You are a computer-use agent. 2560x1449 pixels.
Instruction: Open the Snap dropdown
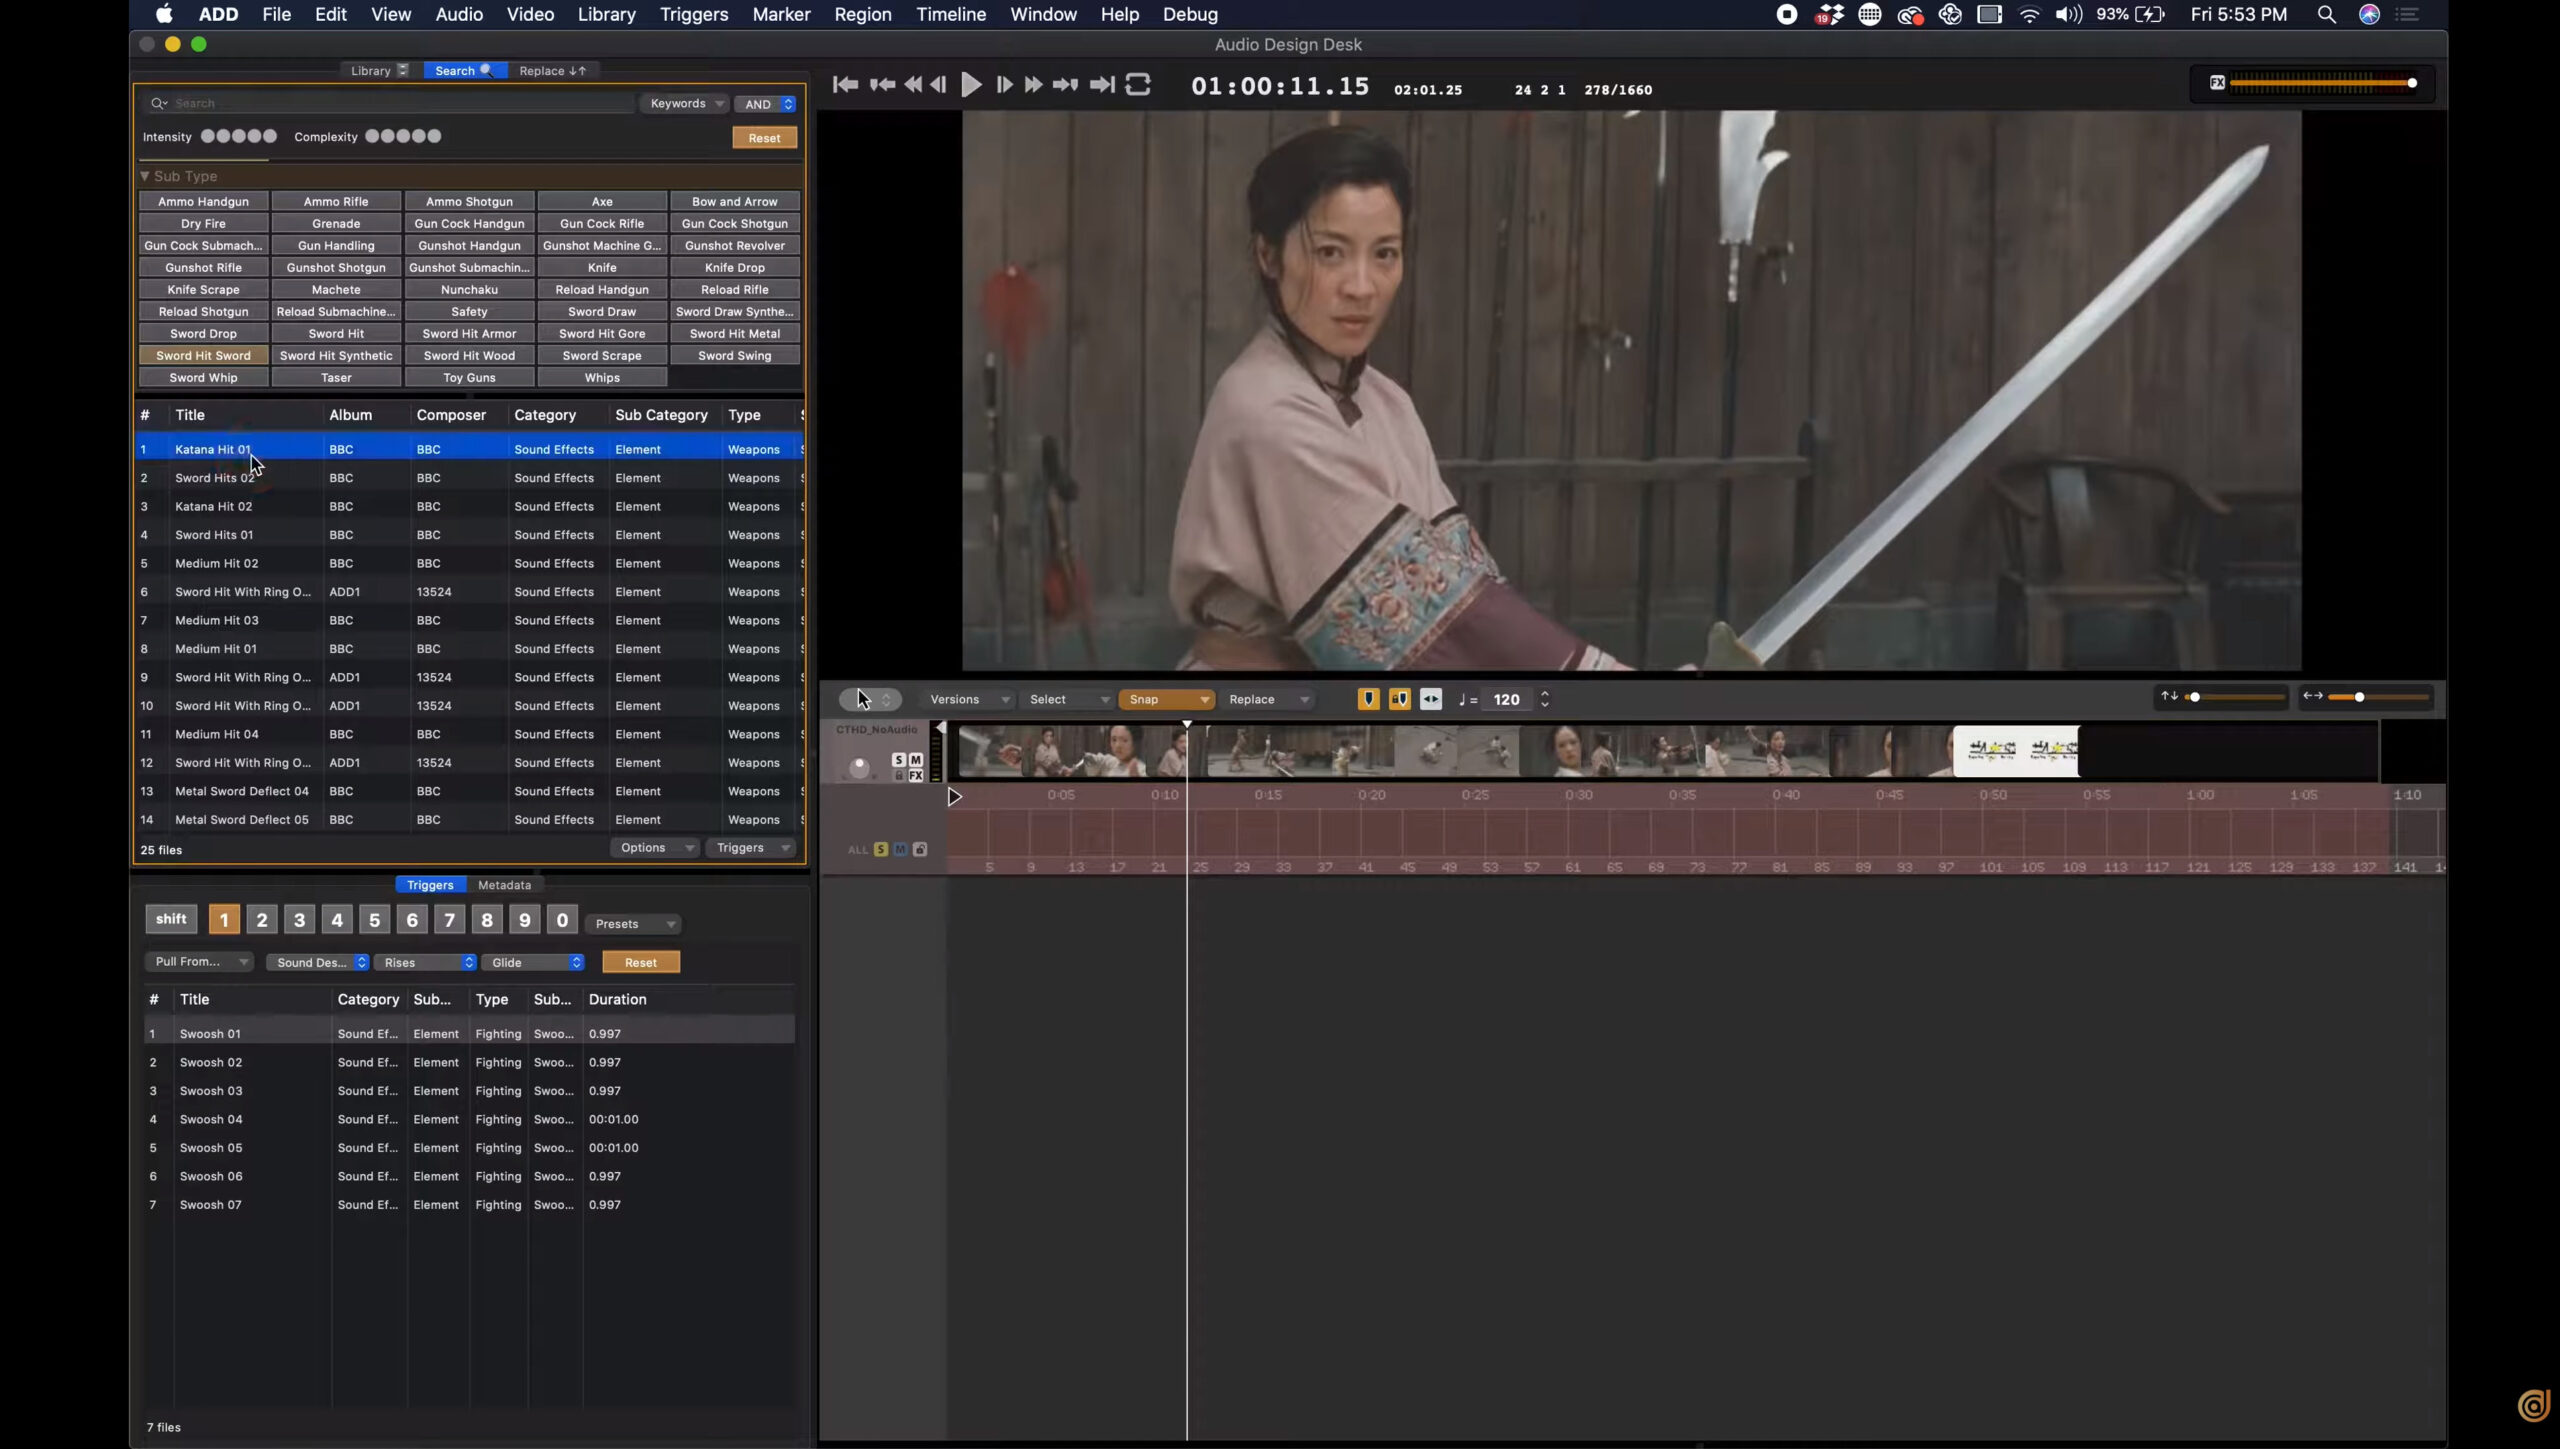pos(1166,699)
